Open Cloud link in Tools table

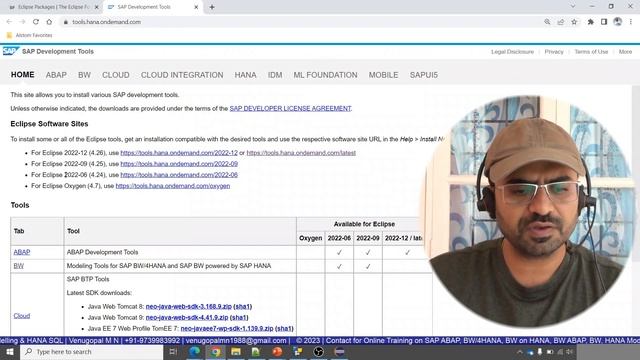click(22, 316)
